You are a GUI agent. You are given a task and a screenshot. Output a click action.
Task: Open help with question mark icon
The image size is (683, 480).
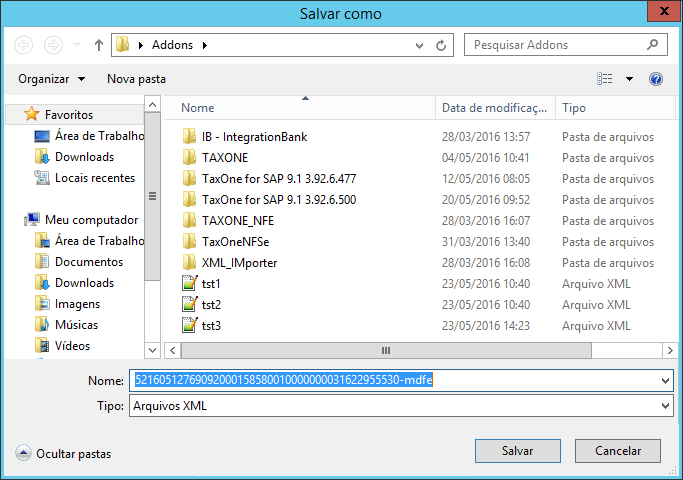656,79
